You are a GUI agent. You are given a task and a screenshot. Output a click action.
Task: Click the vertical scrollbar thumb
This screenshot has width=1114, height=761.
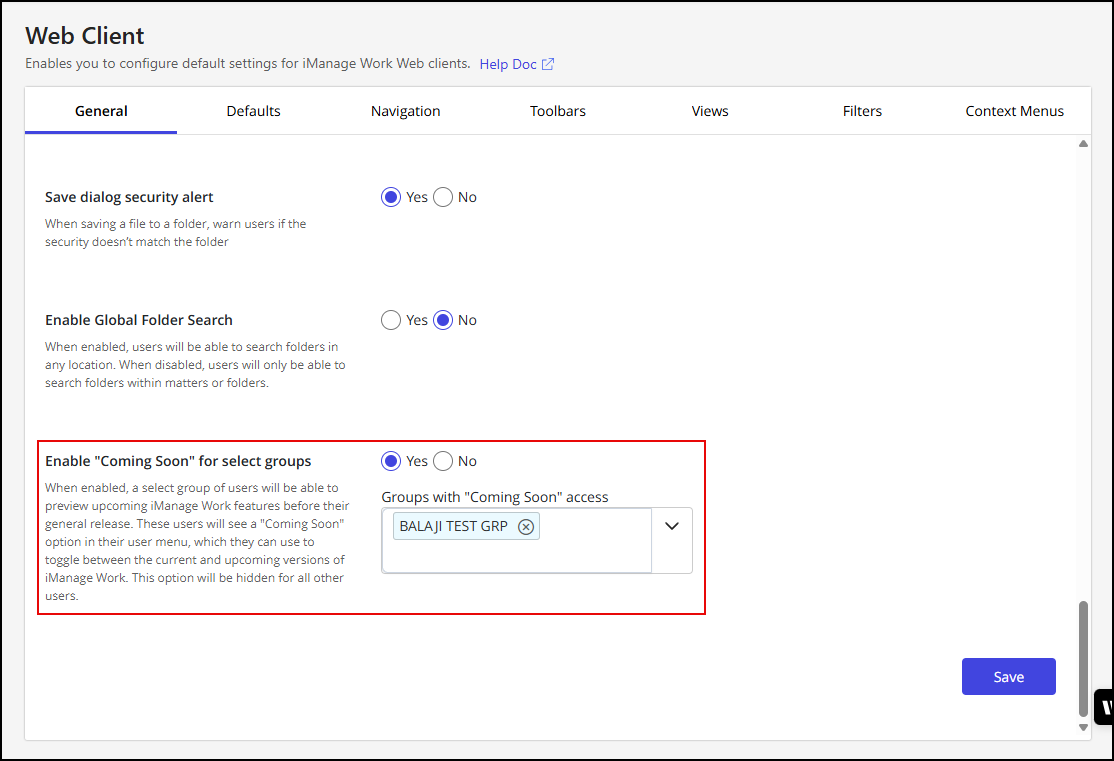1083,658
